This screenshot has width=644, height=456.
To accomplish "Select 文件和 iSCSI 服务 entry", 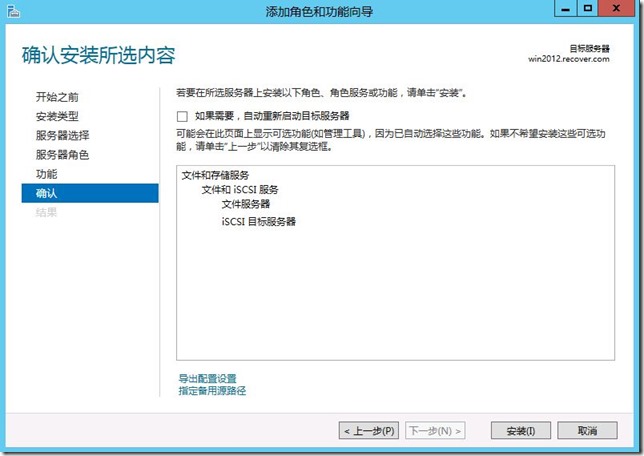I will (x=240, y=190).
